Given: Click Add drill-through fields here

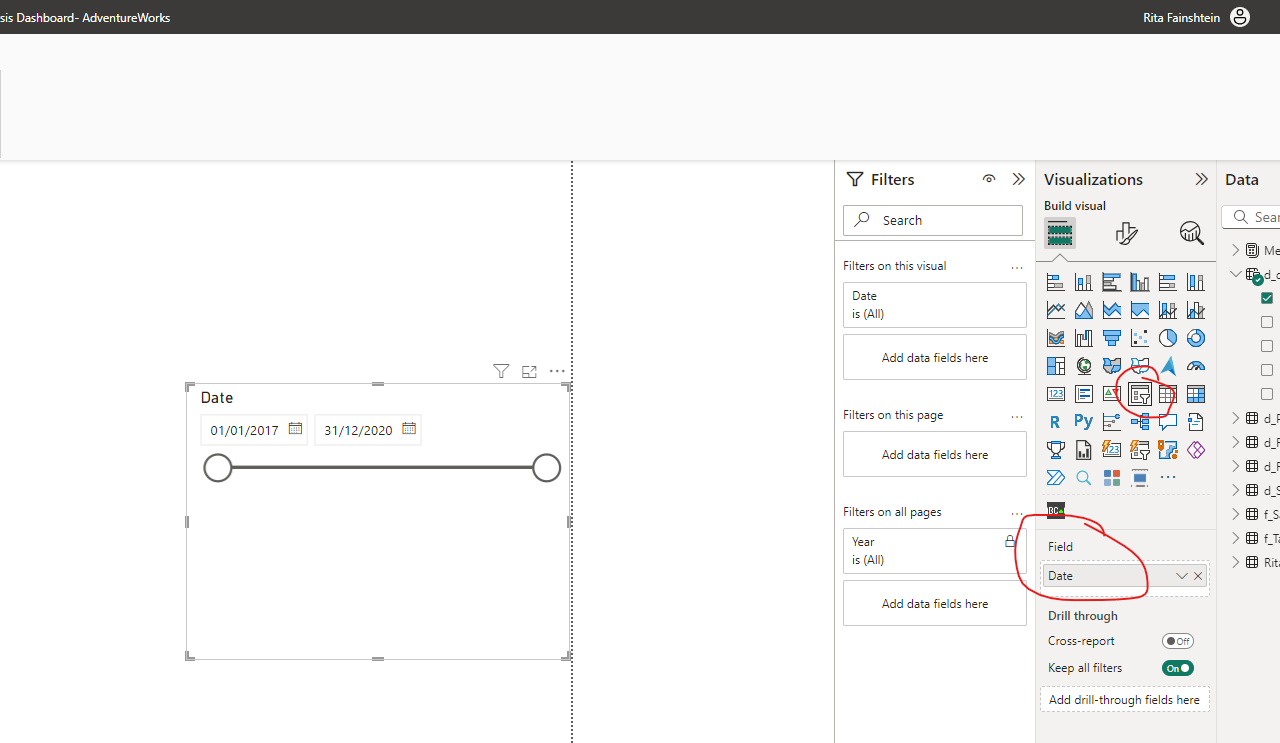Looking at the screenshot, I should (x=1125, y=700).
